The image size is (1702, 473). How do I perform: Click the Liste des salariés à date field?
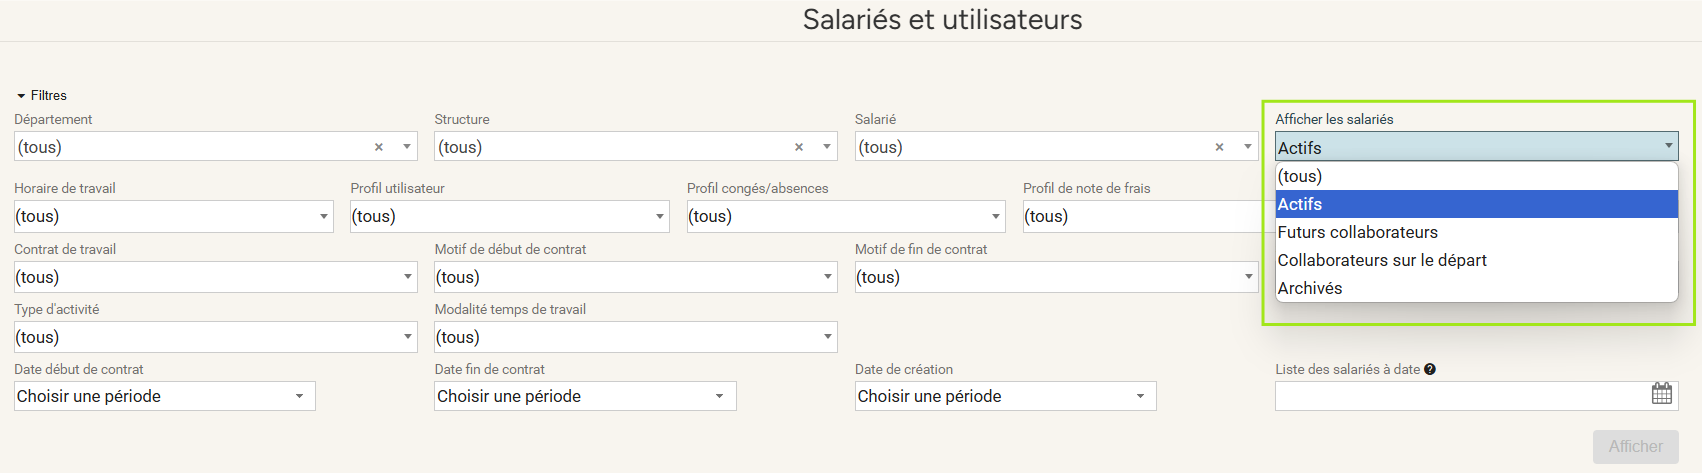coord(1476,396)
